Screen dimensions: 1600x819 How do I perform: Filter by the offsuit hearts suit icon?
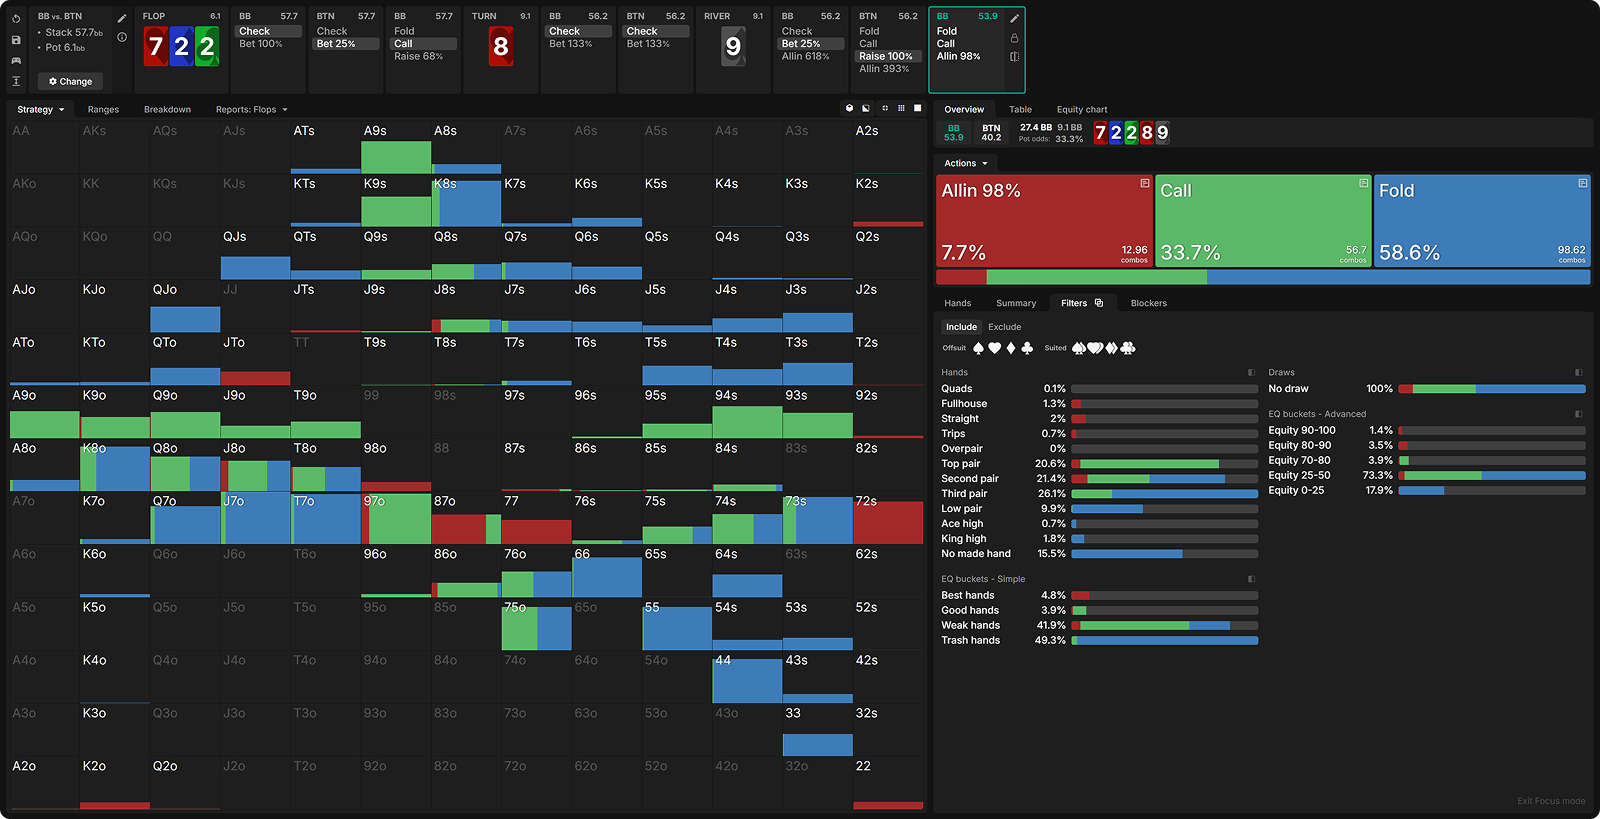[994, 348]
